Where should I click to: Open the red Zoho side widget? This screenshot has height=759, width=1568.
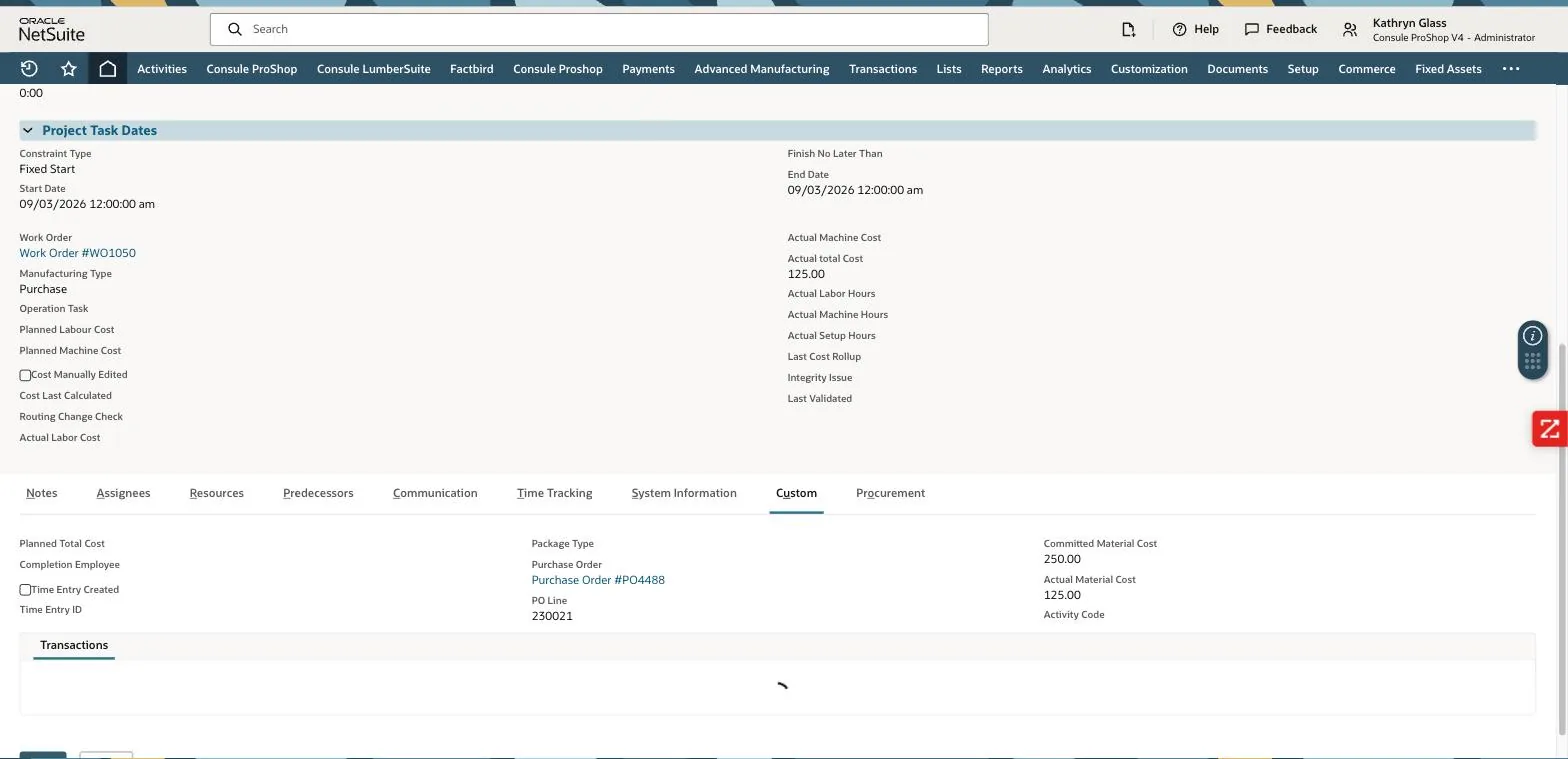(1549, 429)
